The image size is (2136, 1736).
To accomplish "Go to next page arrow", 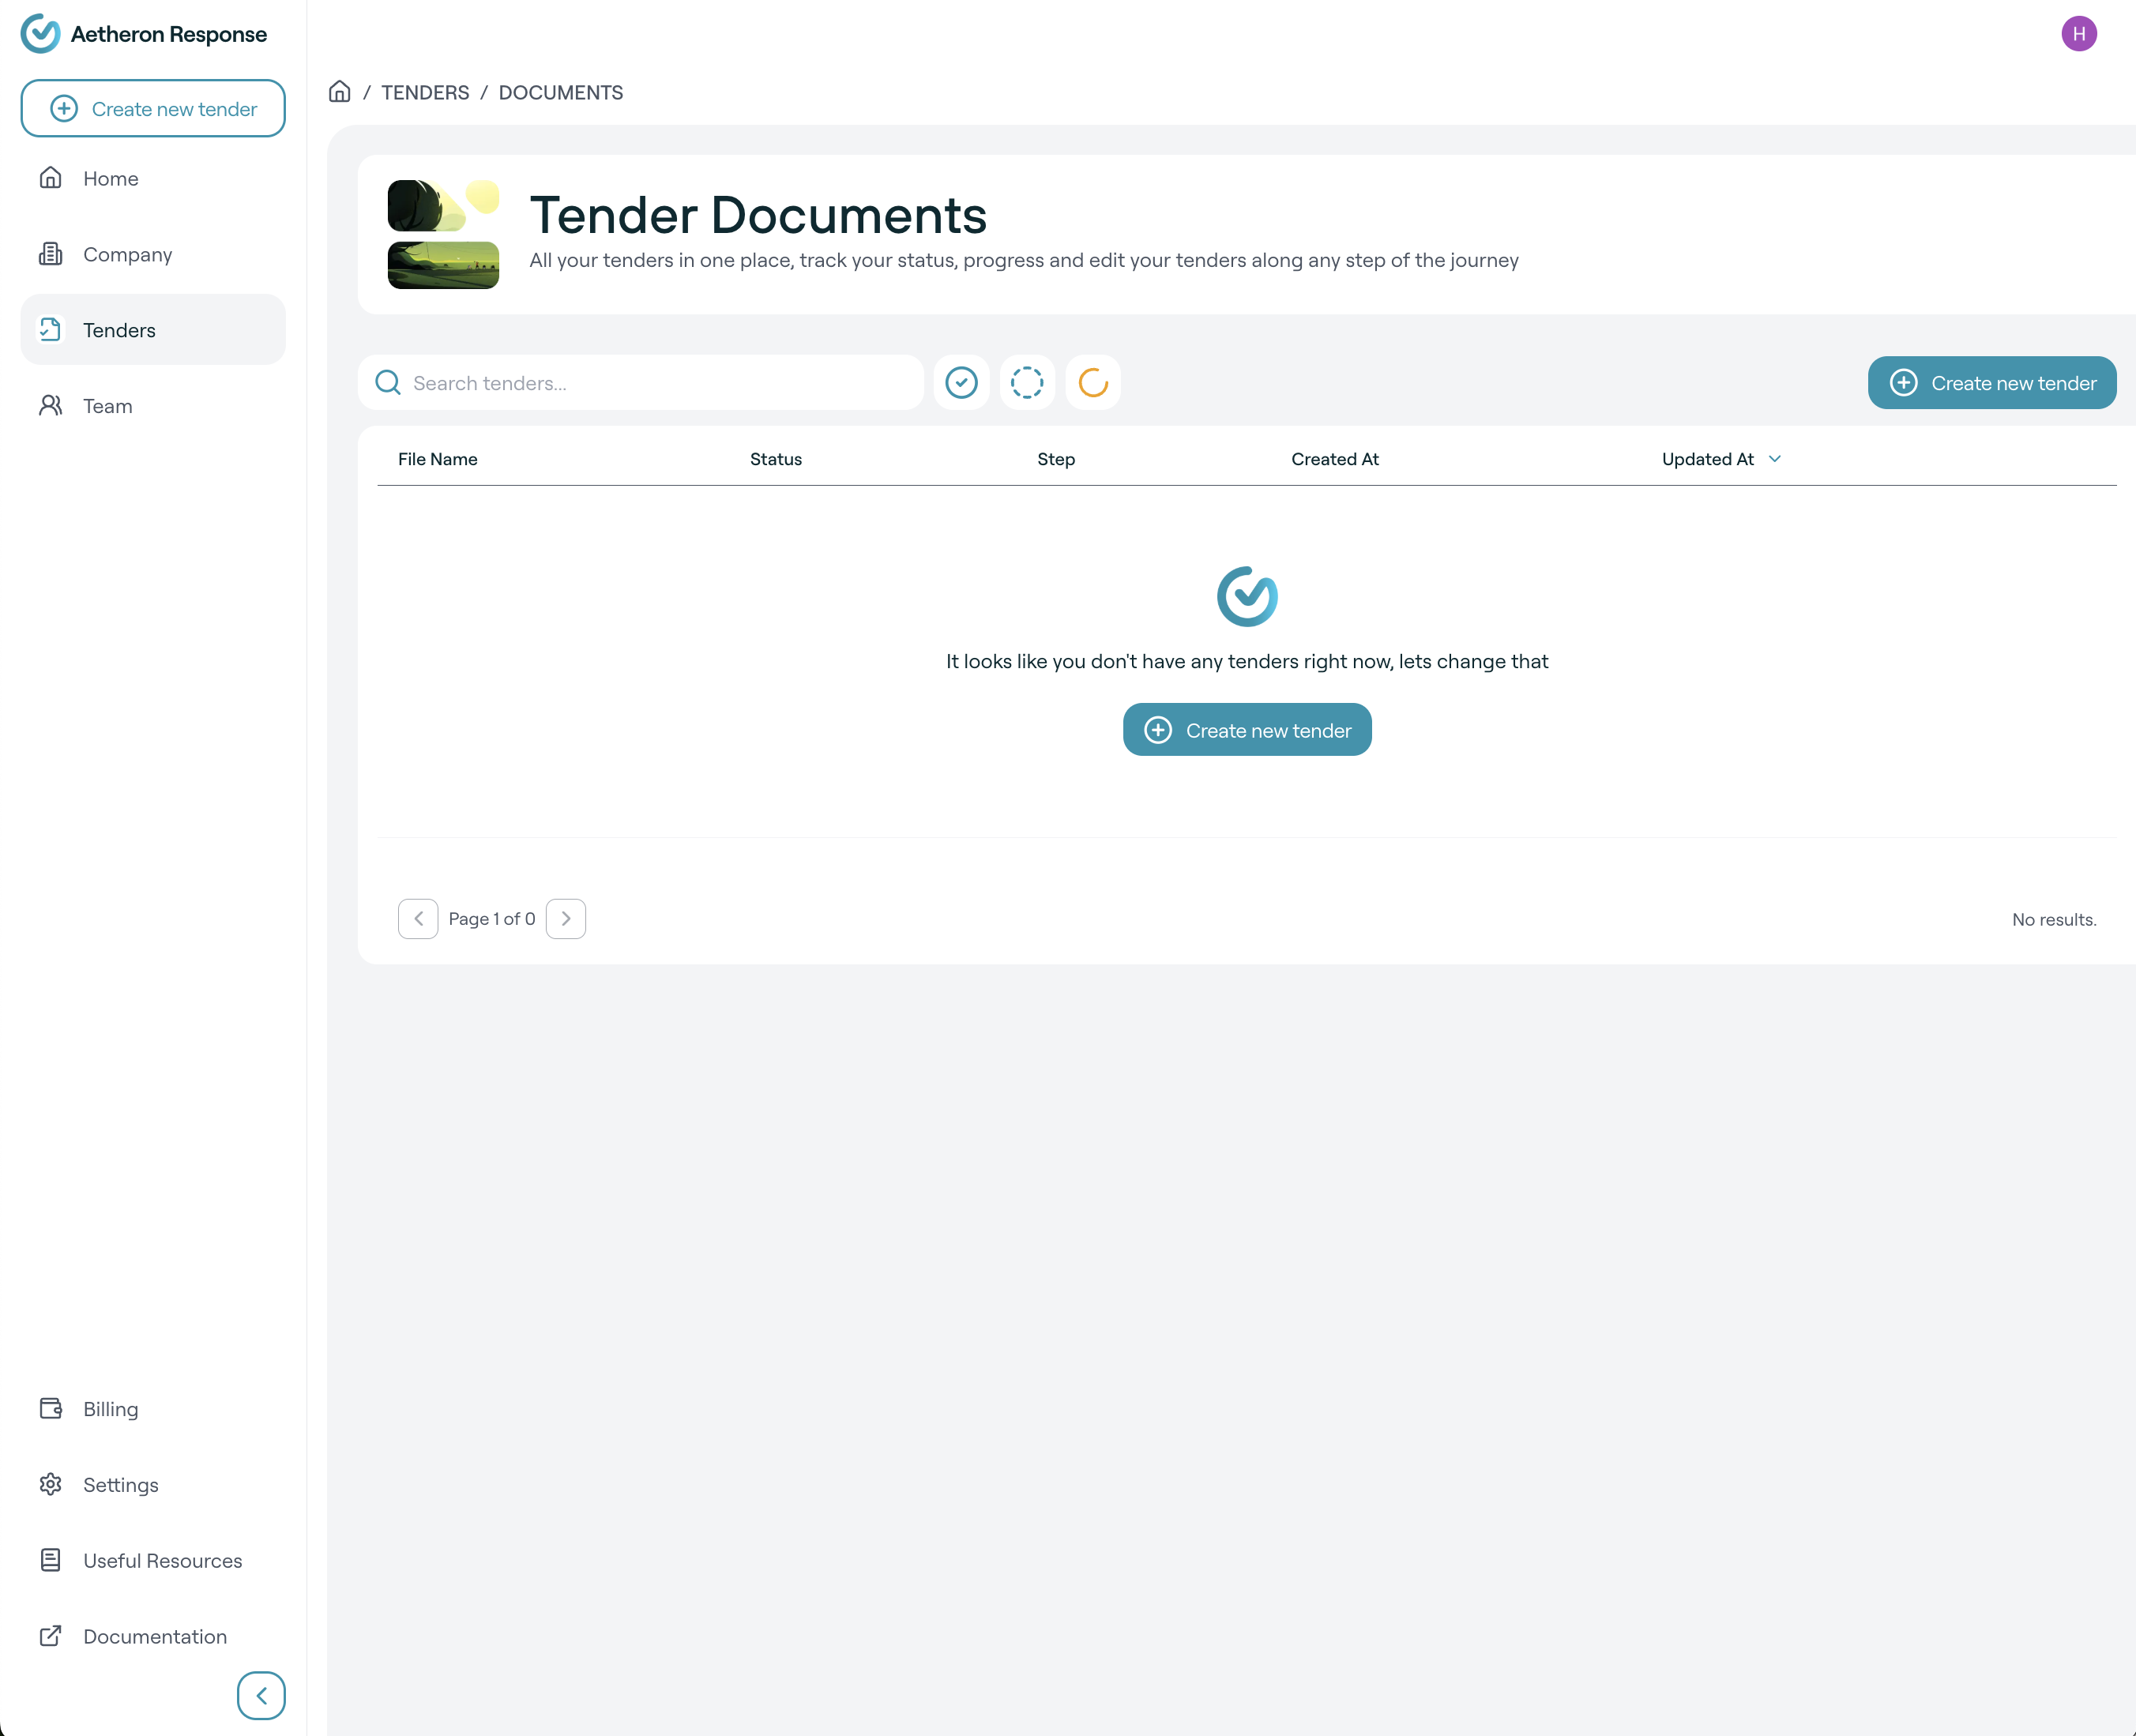I will tap(566, 919).
